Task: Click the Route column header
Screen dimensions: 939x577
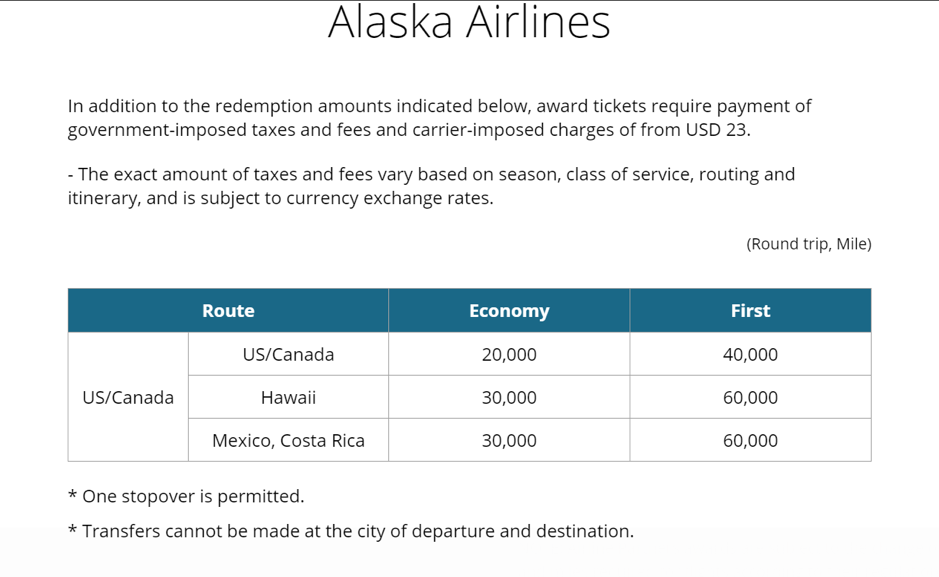Action: tap(228, 311)
